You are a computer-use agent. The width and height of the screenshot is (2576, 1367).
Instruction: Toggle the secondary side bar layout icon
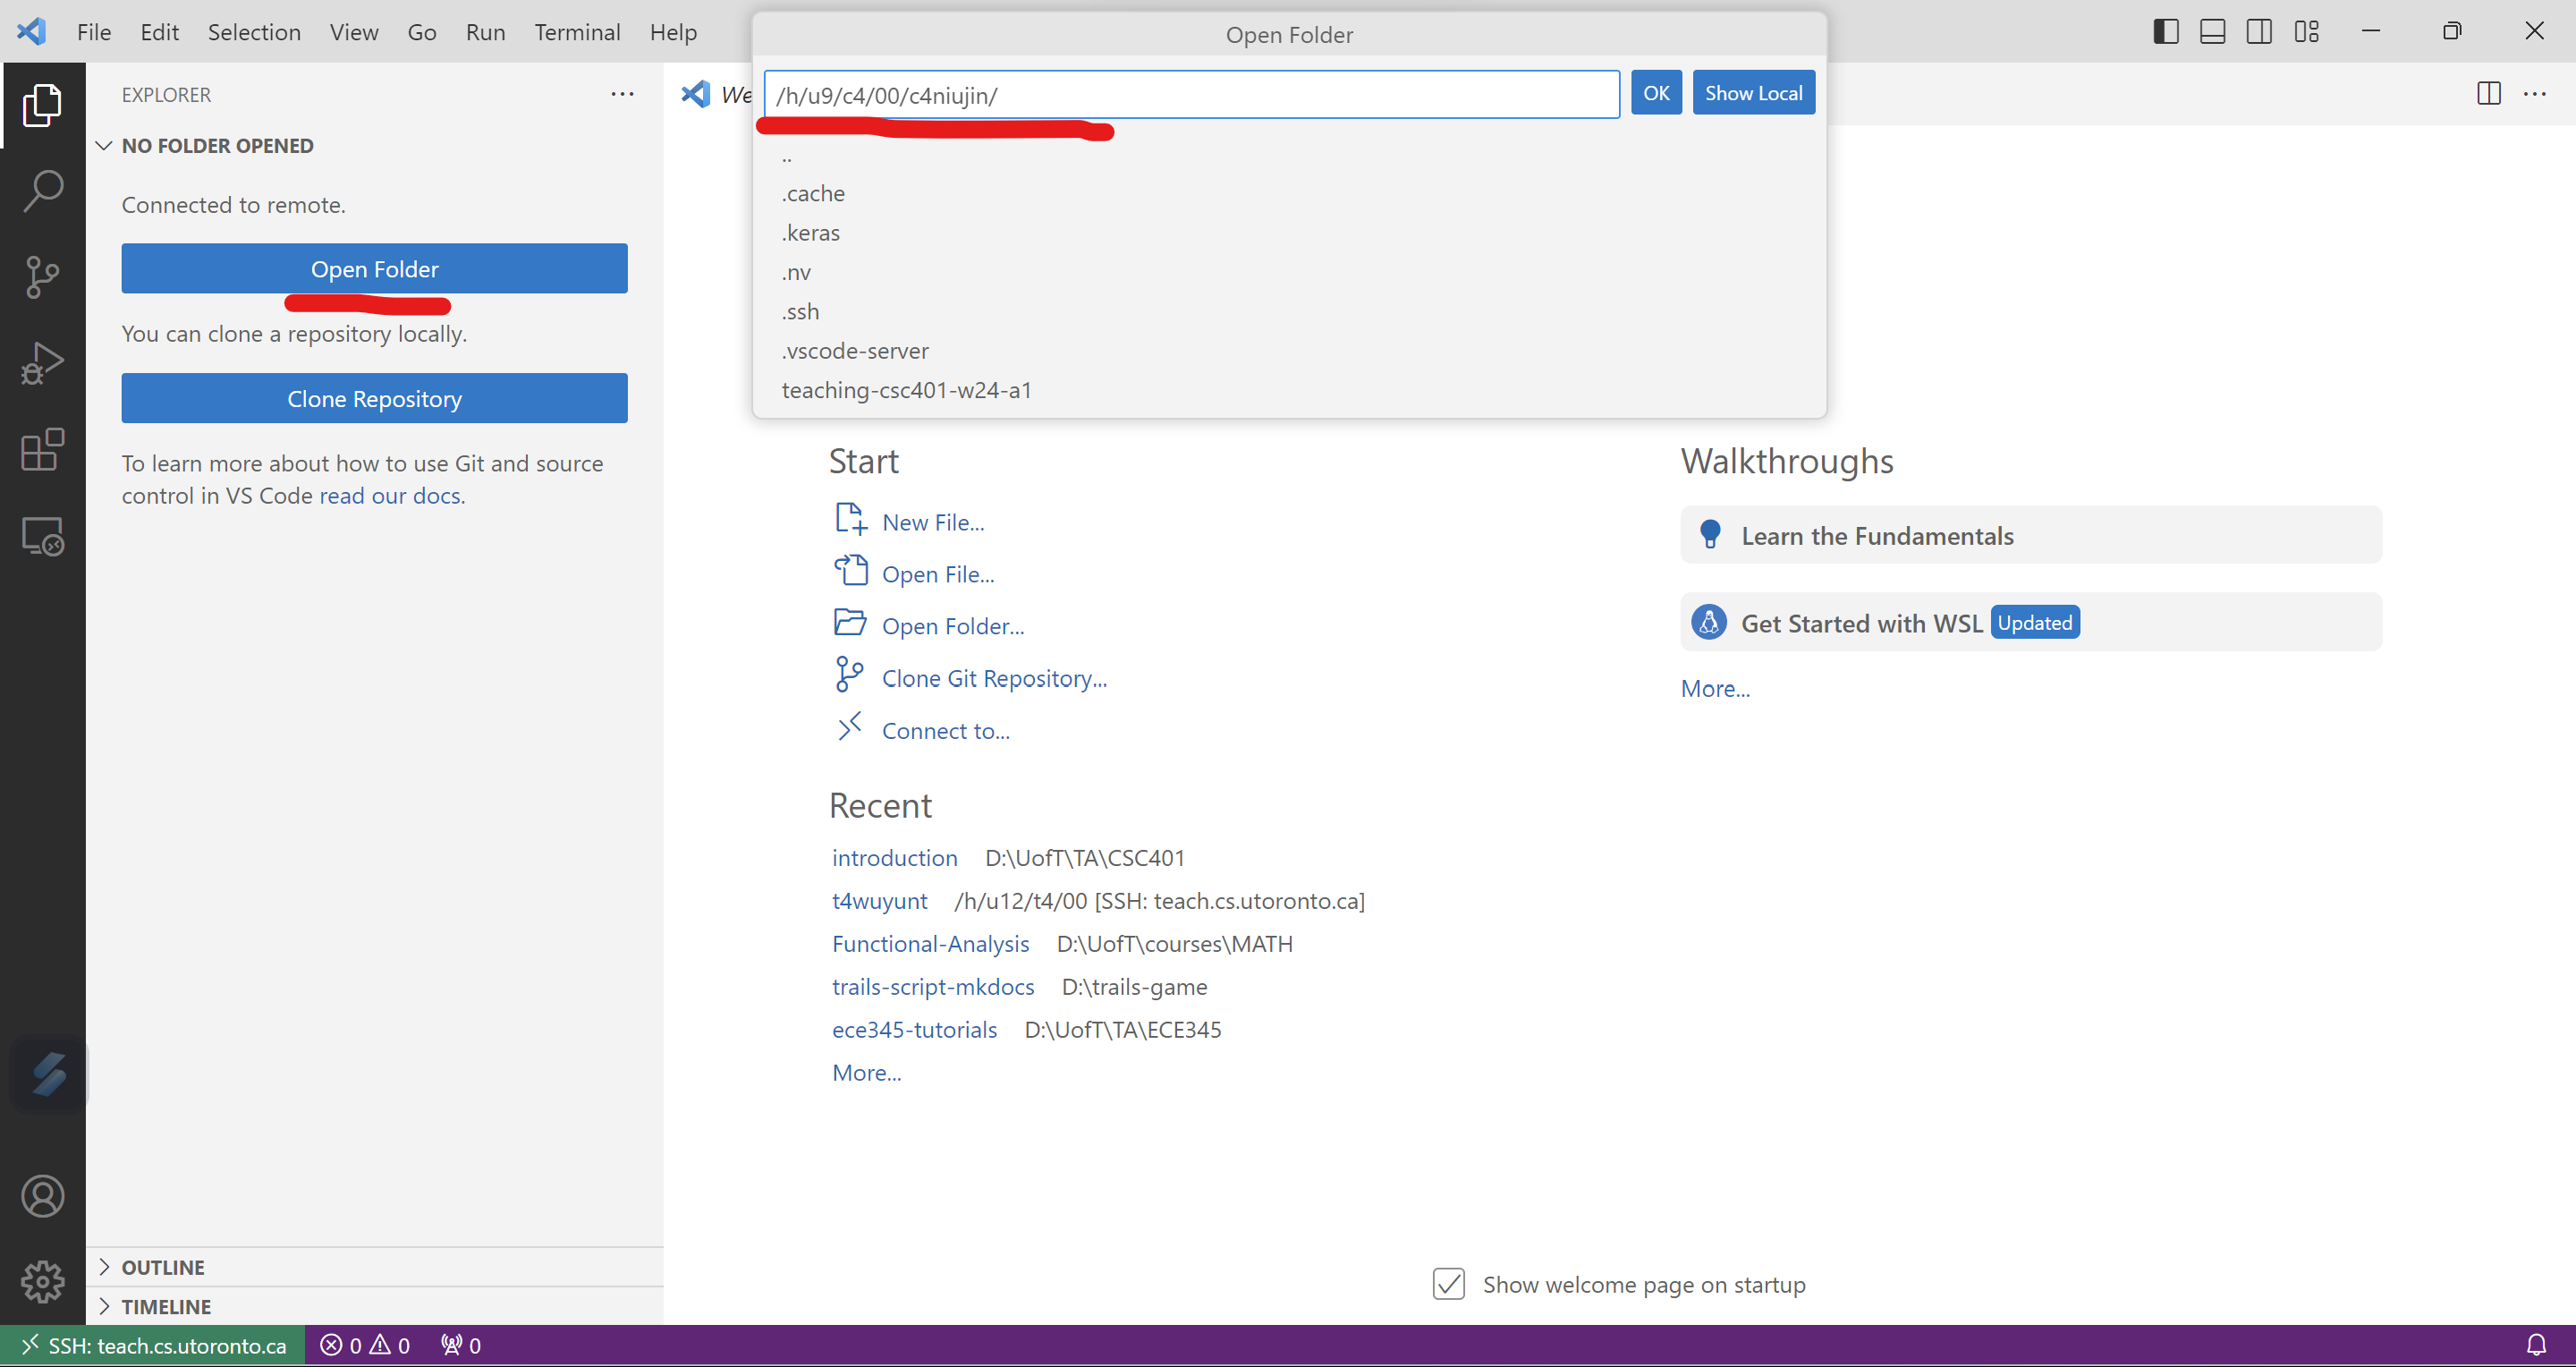tap(2259, 31)
